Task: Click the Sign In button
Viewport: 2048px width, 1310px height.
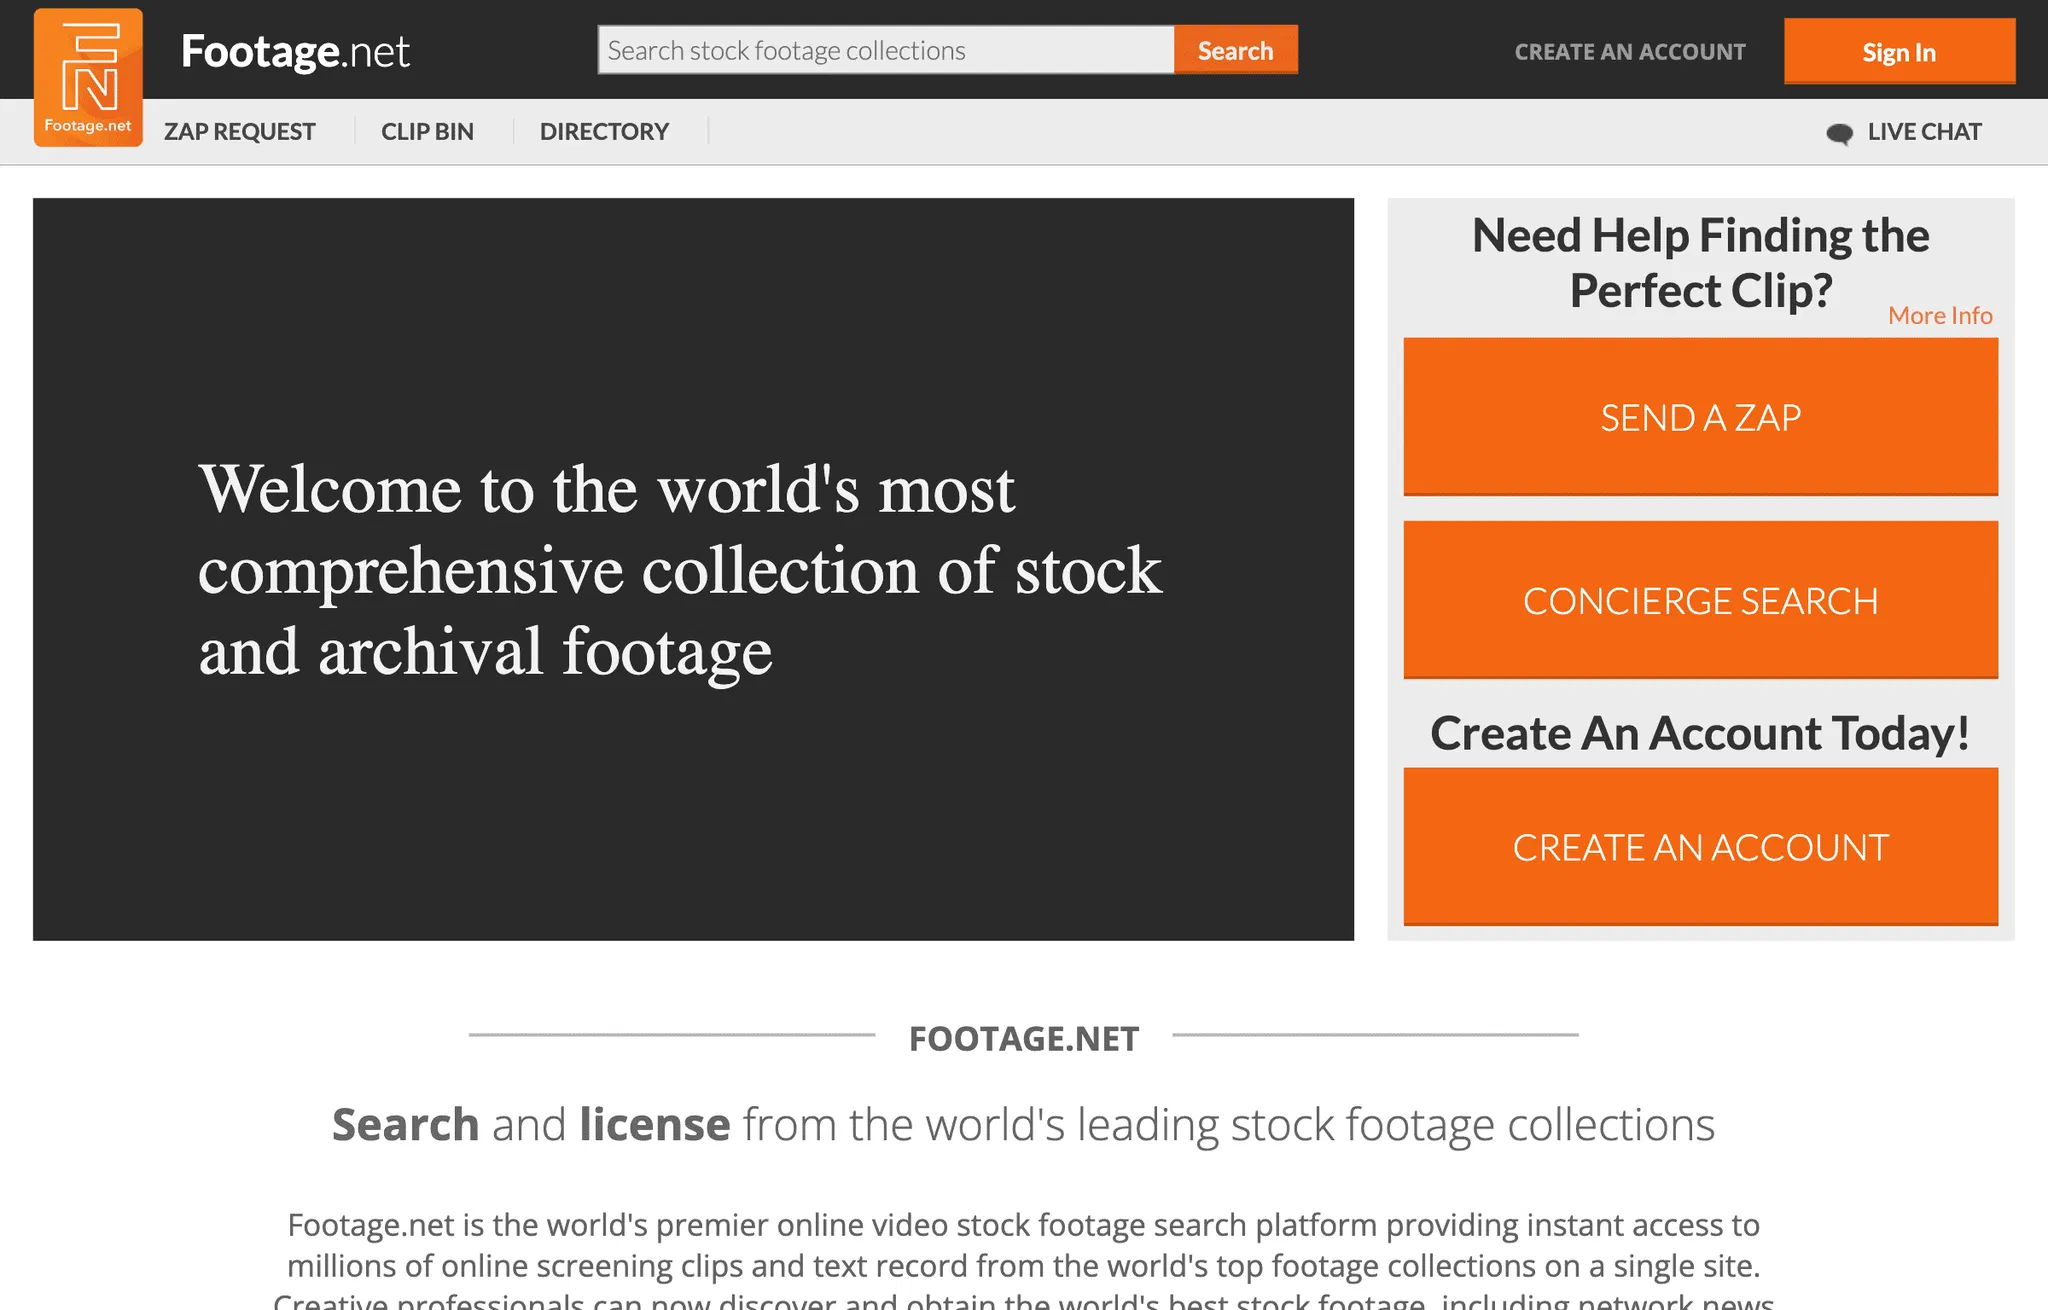Action: pos(1899,52)
